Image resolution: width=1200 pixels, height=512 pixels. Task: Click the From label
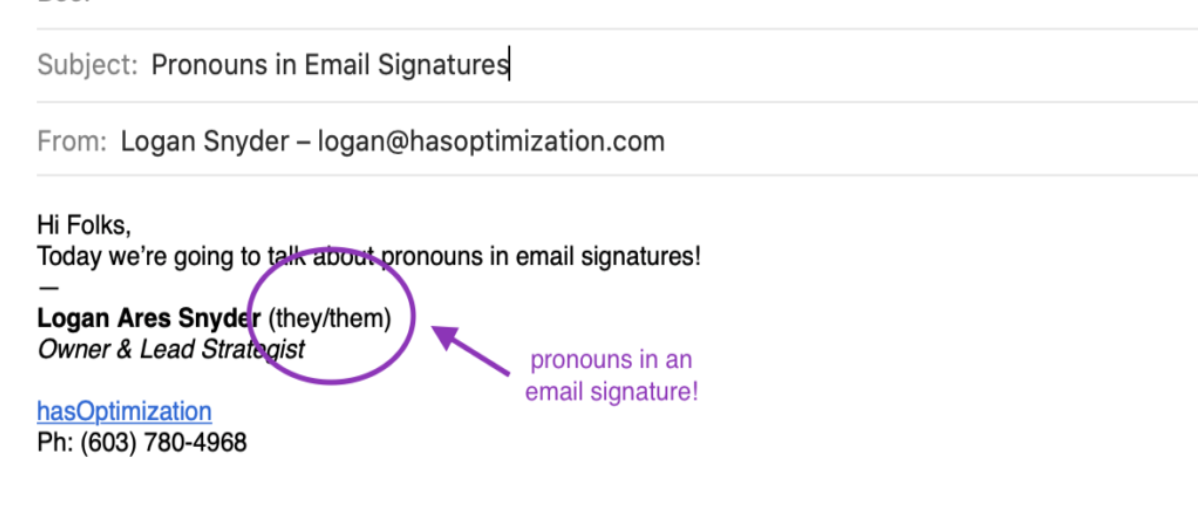71,142
